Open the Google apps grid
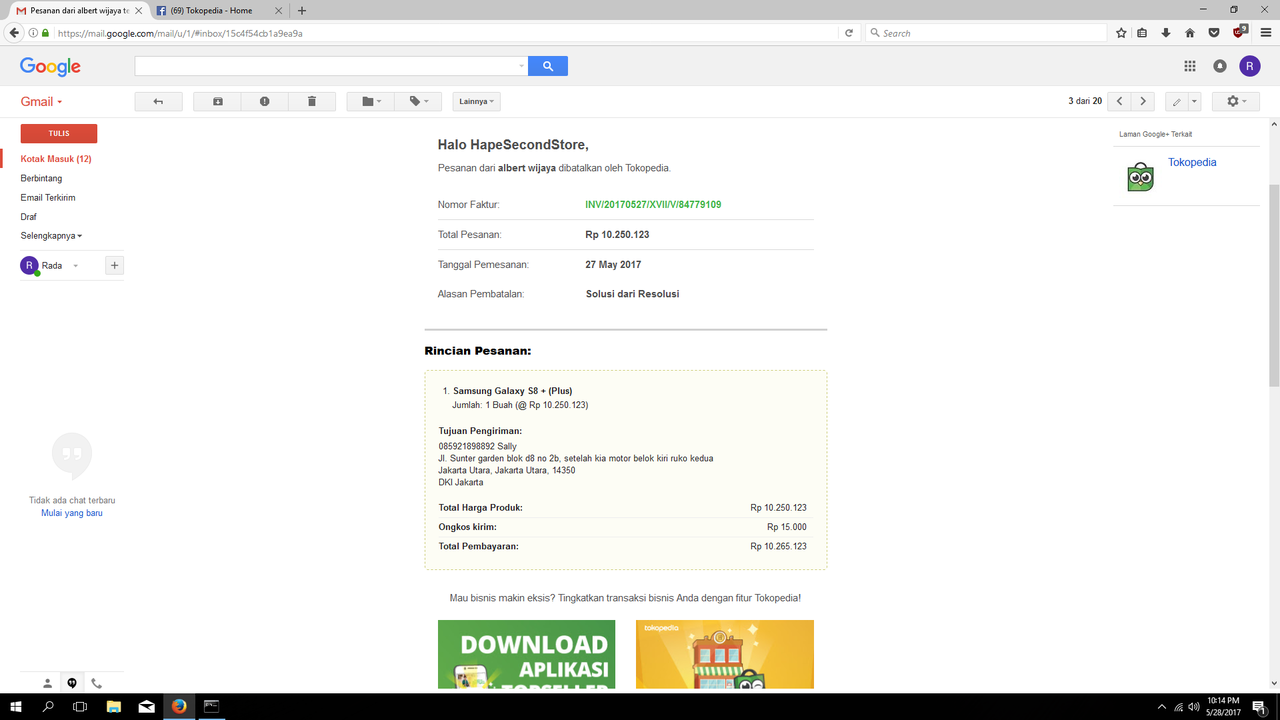The height and width of the screenshot is (720, 1280). pos(1190,66)
